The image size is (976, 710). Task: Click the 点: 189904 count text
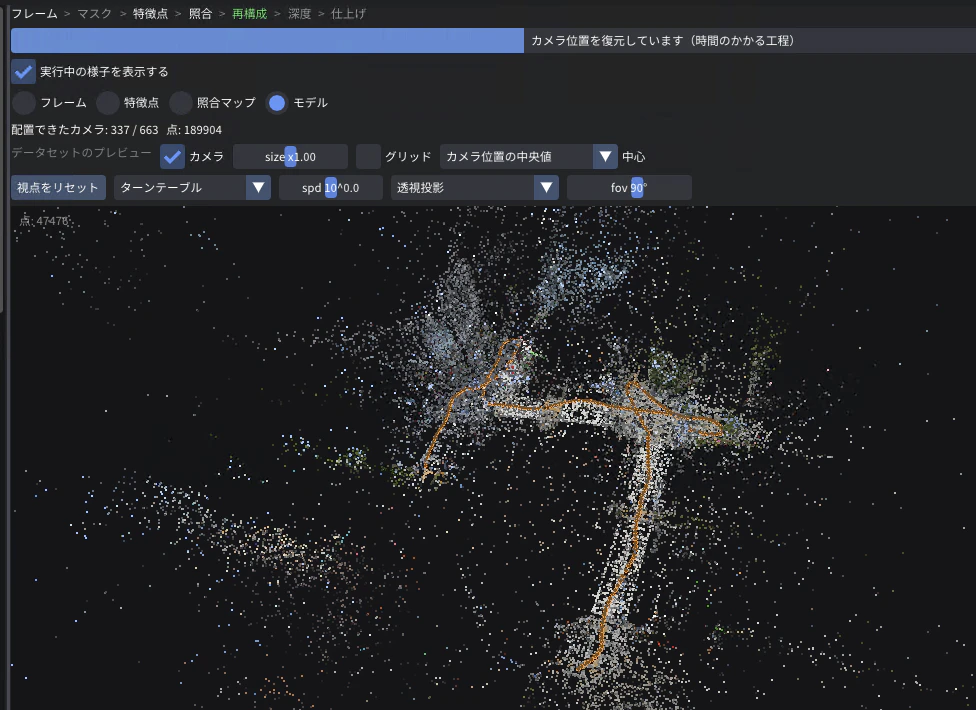(x=194, y=130)
